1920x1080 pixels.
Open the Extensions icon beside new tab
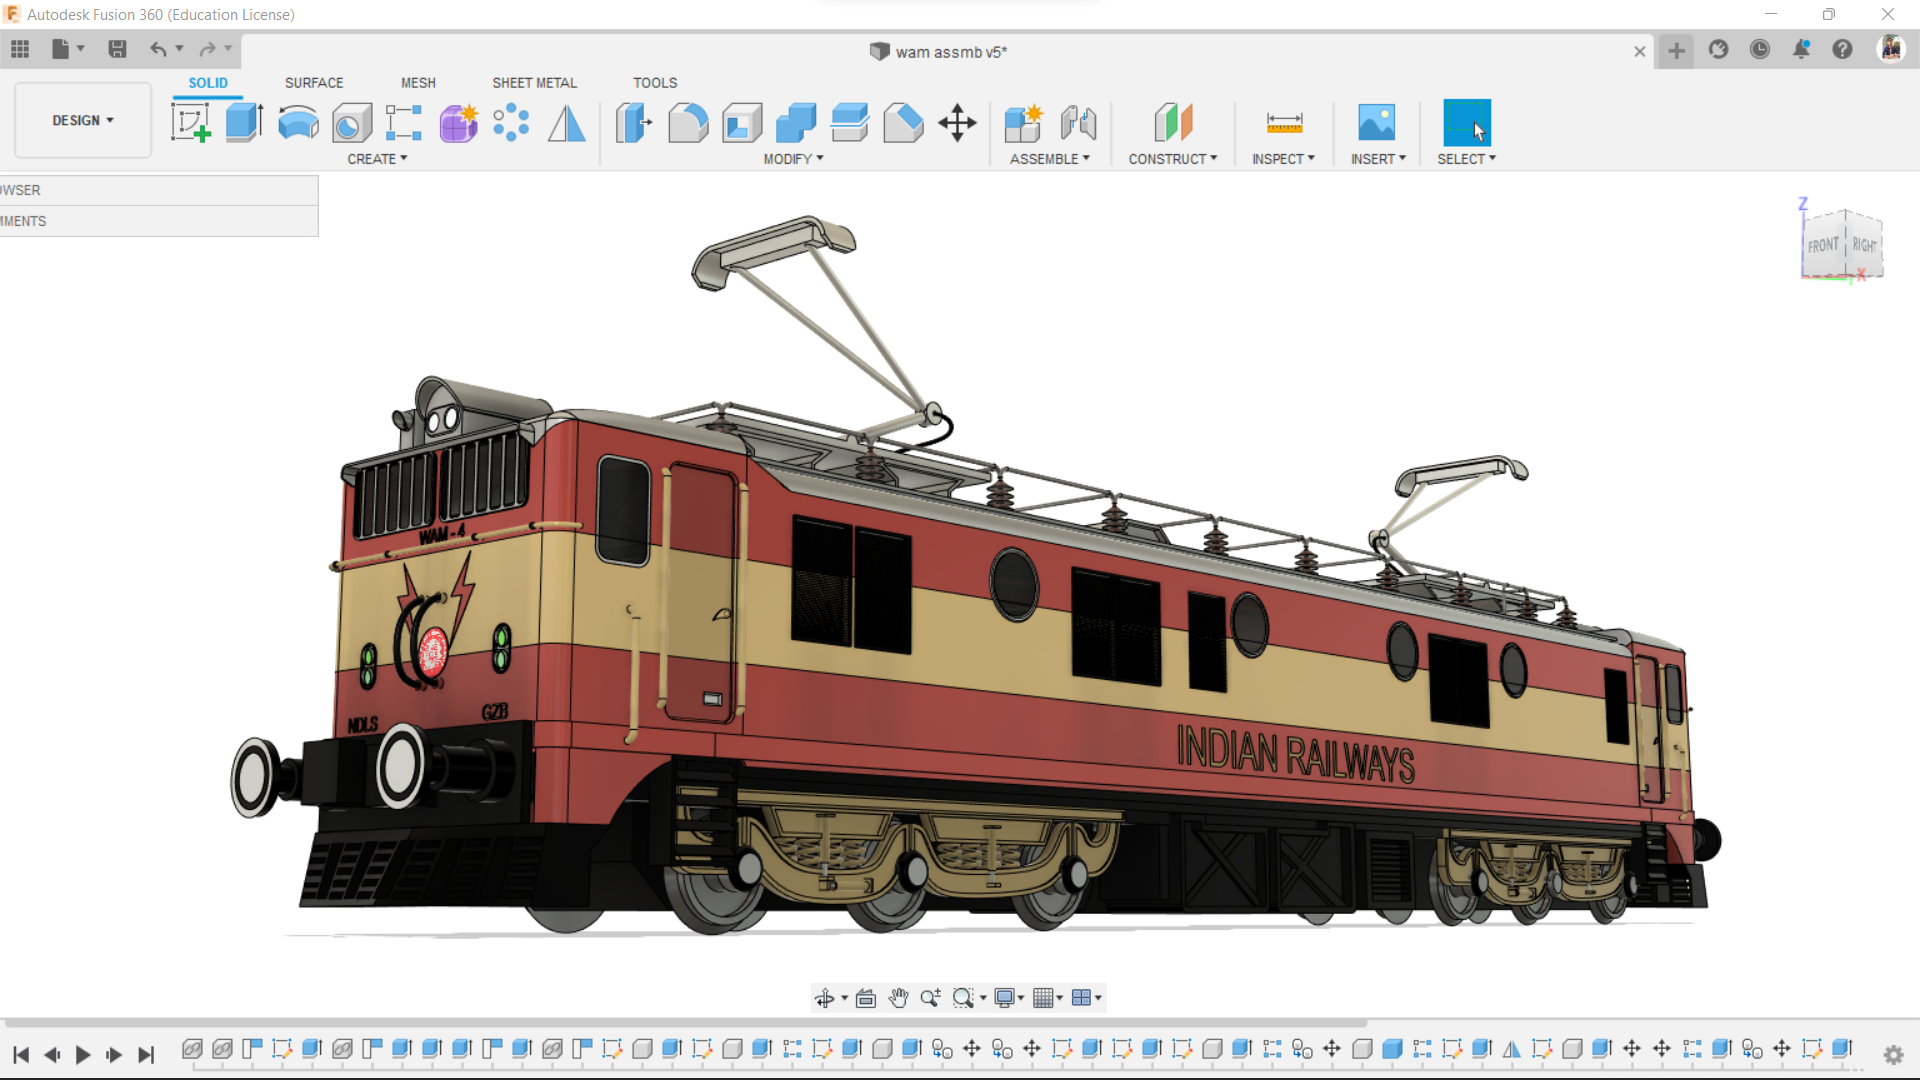1719,49
